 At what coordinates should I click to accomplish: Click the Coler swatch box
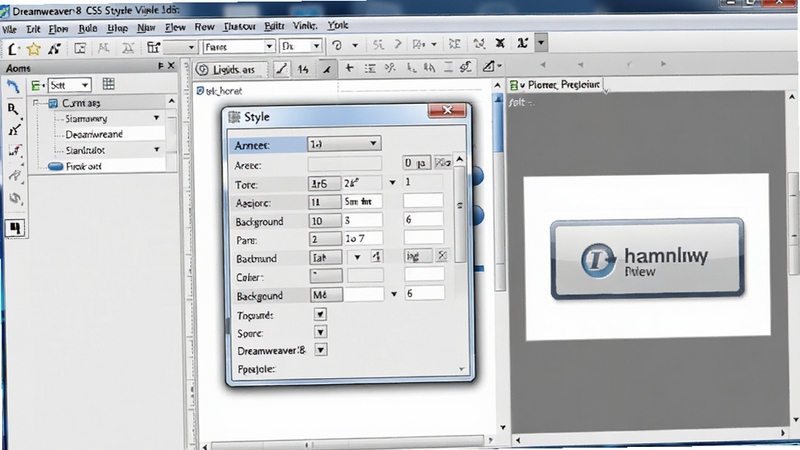(326, 276)
